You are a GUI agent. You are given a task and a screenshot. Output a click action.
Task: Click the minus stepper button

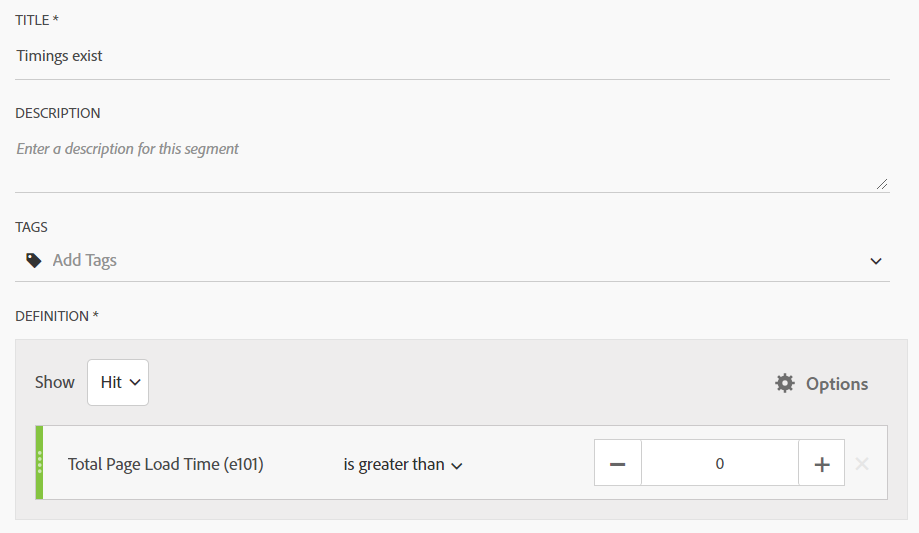pyautogui.click(x=618, y=463)
